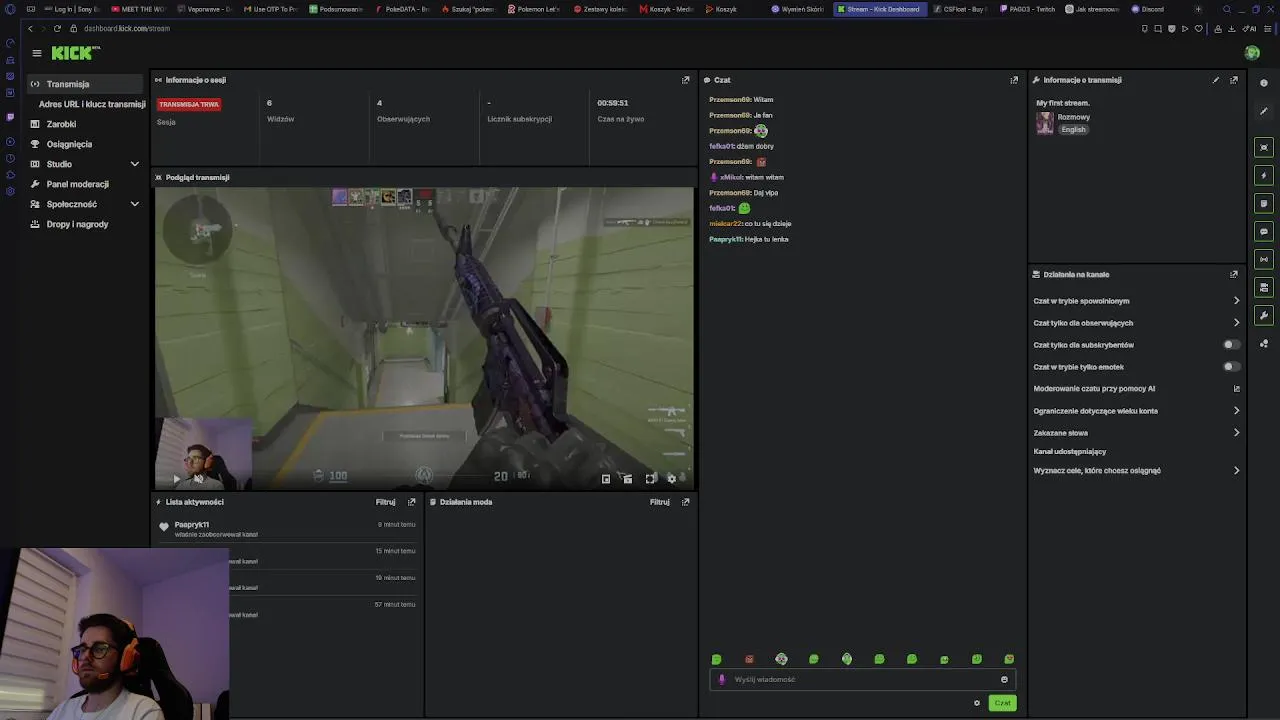Pop out the Działania na kanale panel

tap(1234, 274)
